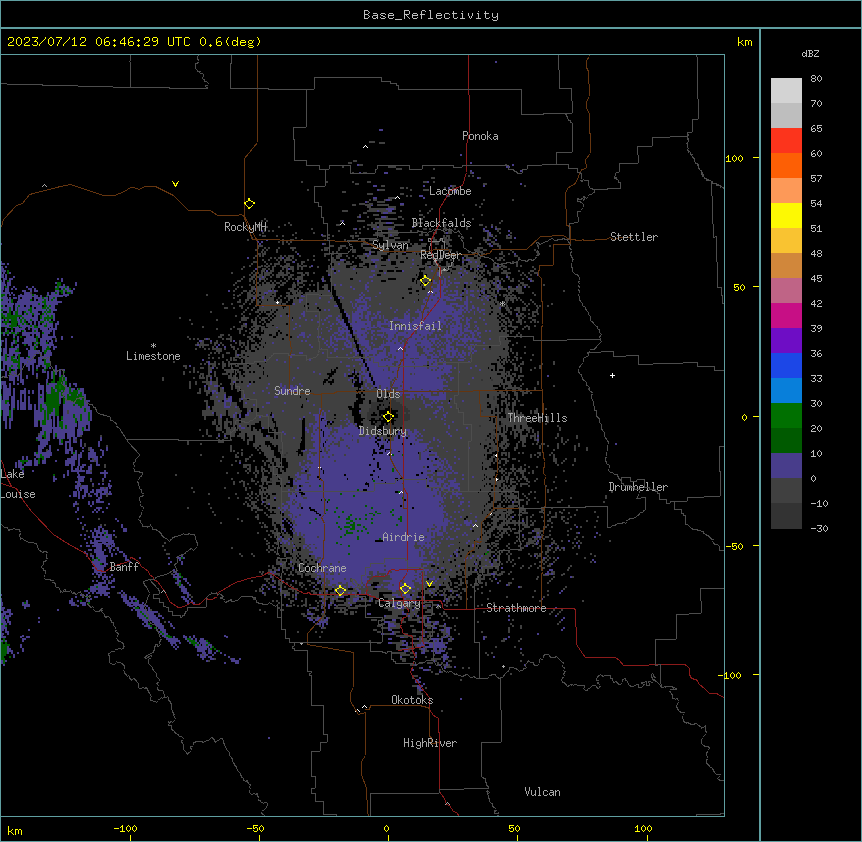The height and width of the screenshot is (842, 862).
Task: Pick the red 65-60 dBZ legend swatch
Action: [786, 141]
